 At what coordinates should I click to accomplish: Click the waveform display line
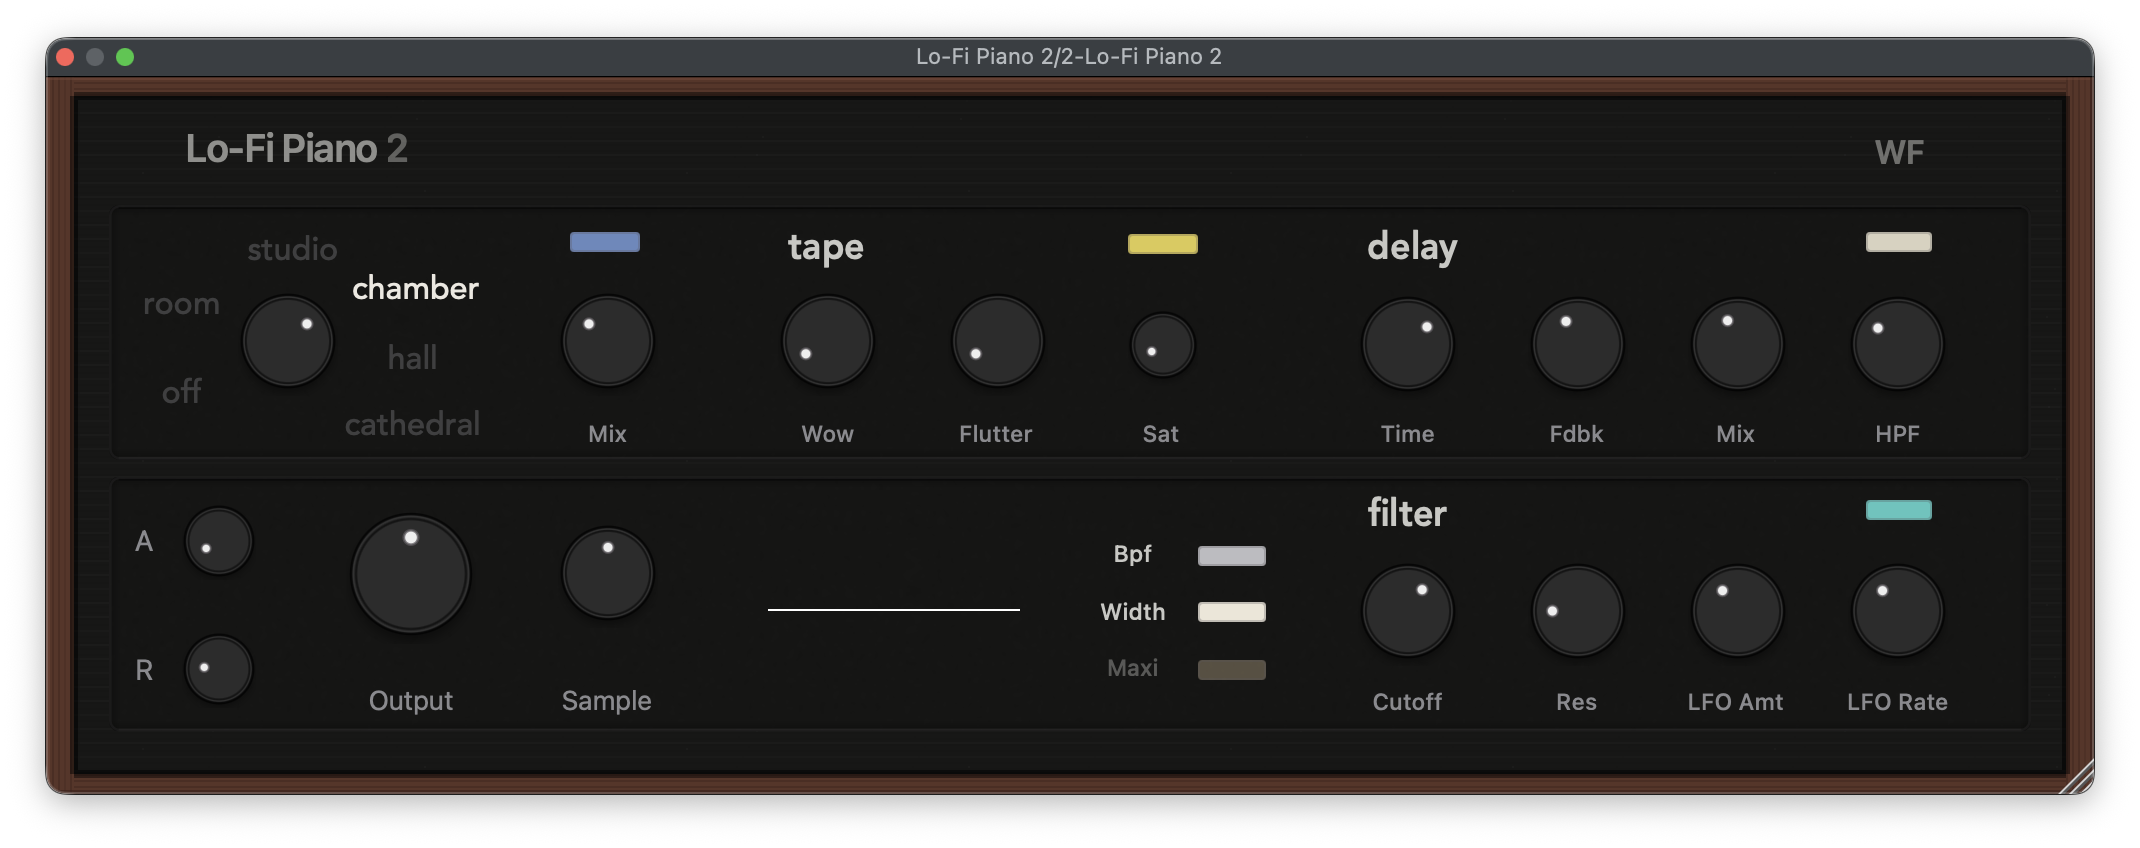[894, 609]
